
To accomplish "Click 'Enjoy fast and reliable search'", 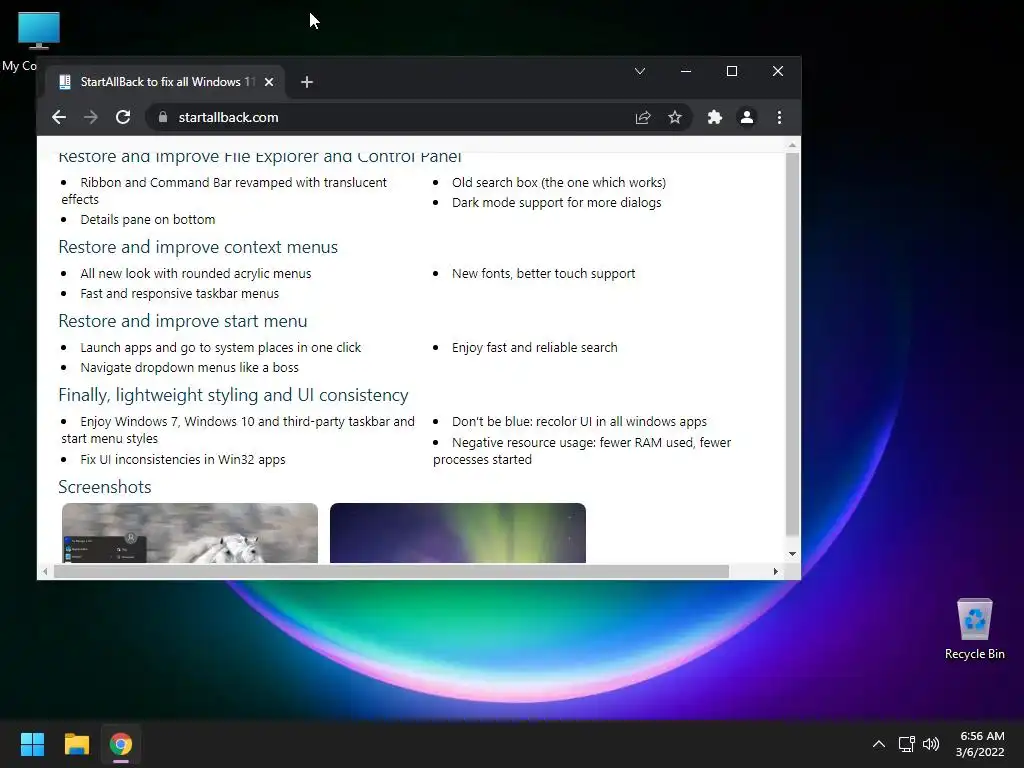I will click(x=534, y=347).
